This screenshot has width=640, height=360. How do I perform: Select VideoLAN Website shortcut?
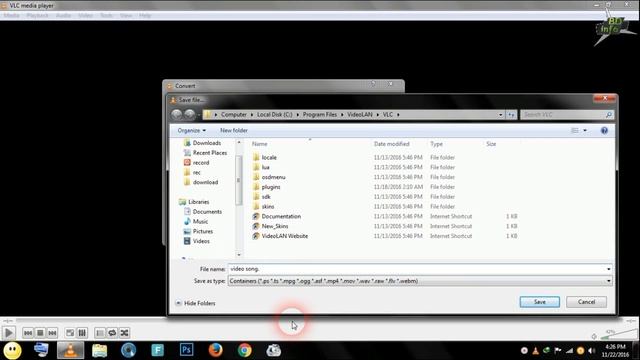[x=284, y=236]
